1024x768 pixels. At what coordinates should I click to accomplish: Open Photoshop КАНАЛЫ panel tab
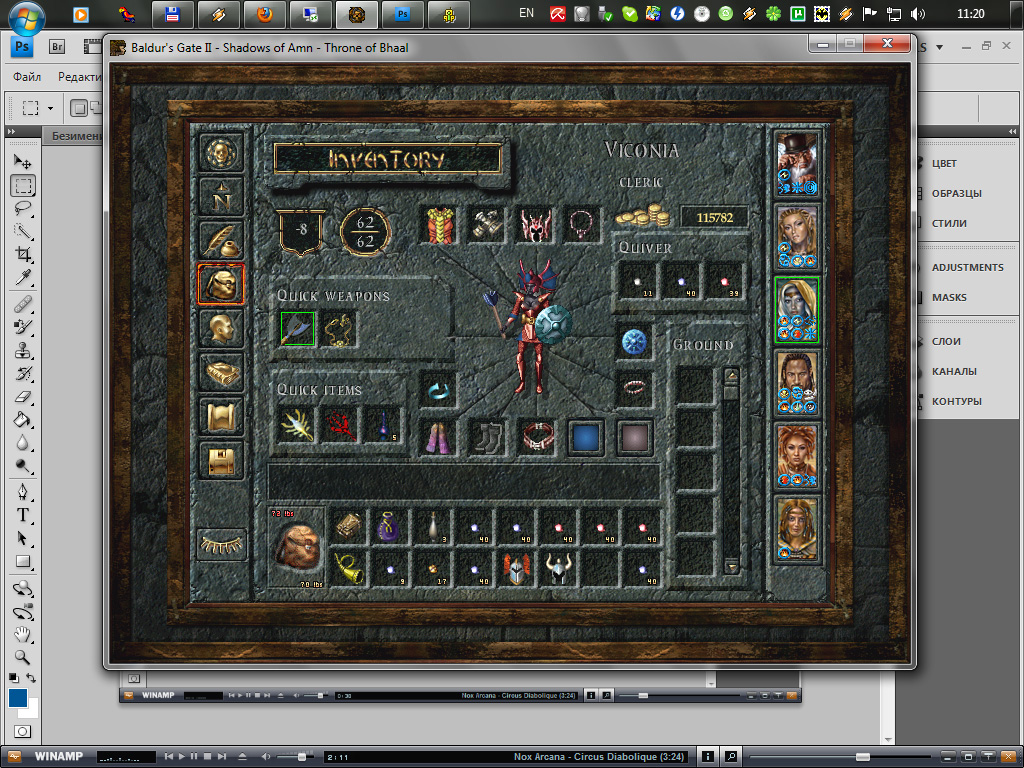pyautogui.click(x=953, y=371)
